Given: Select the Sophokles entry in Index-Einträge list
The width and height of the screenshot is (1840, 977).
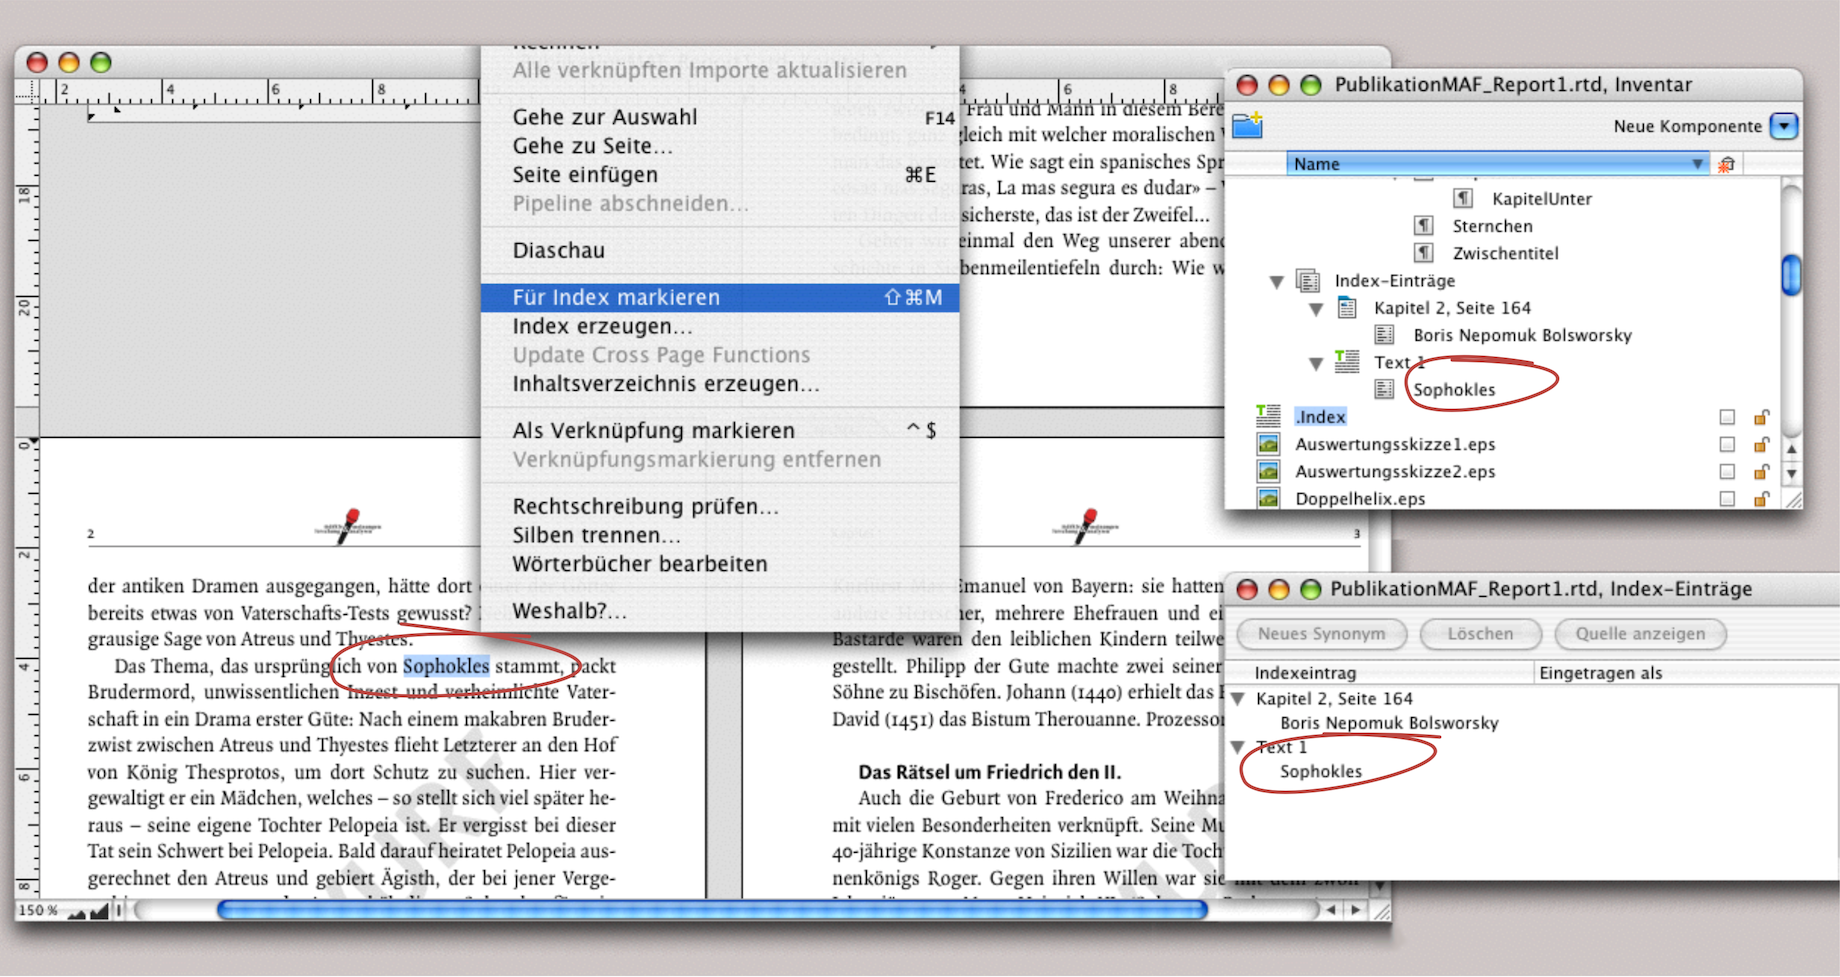Looking at the screenshot, I should tap(1320, 771).
